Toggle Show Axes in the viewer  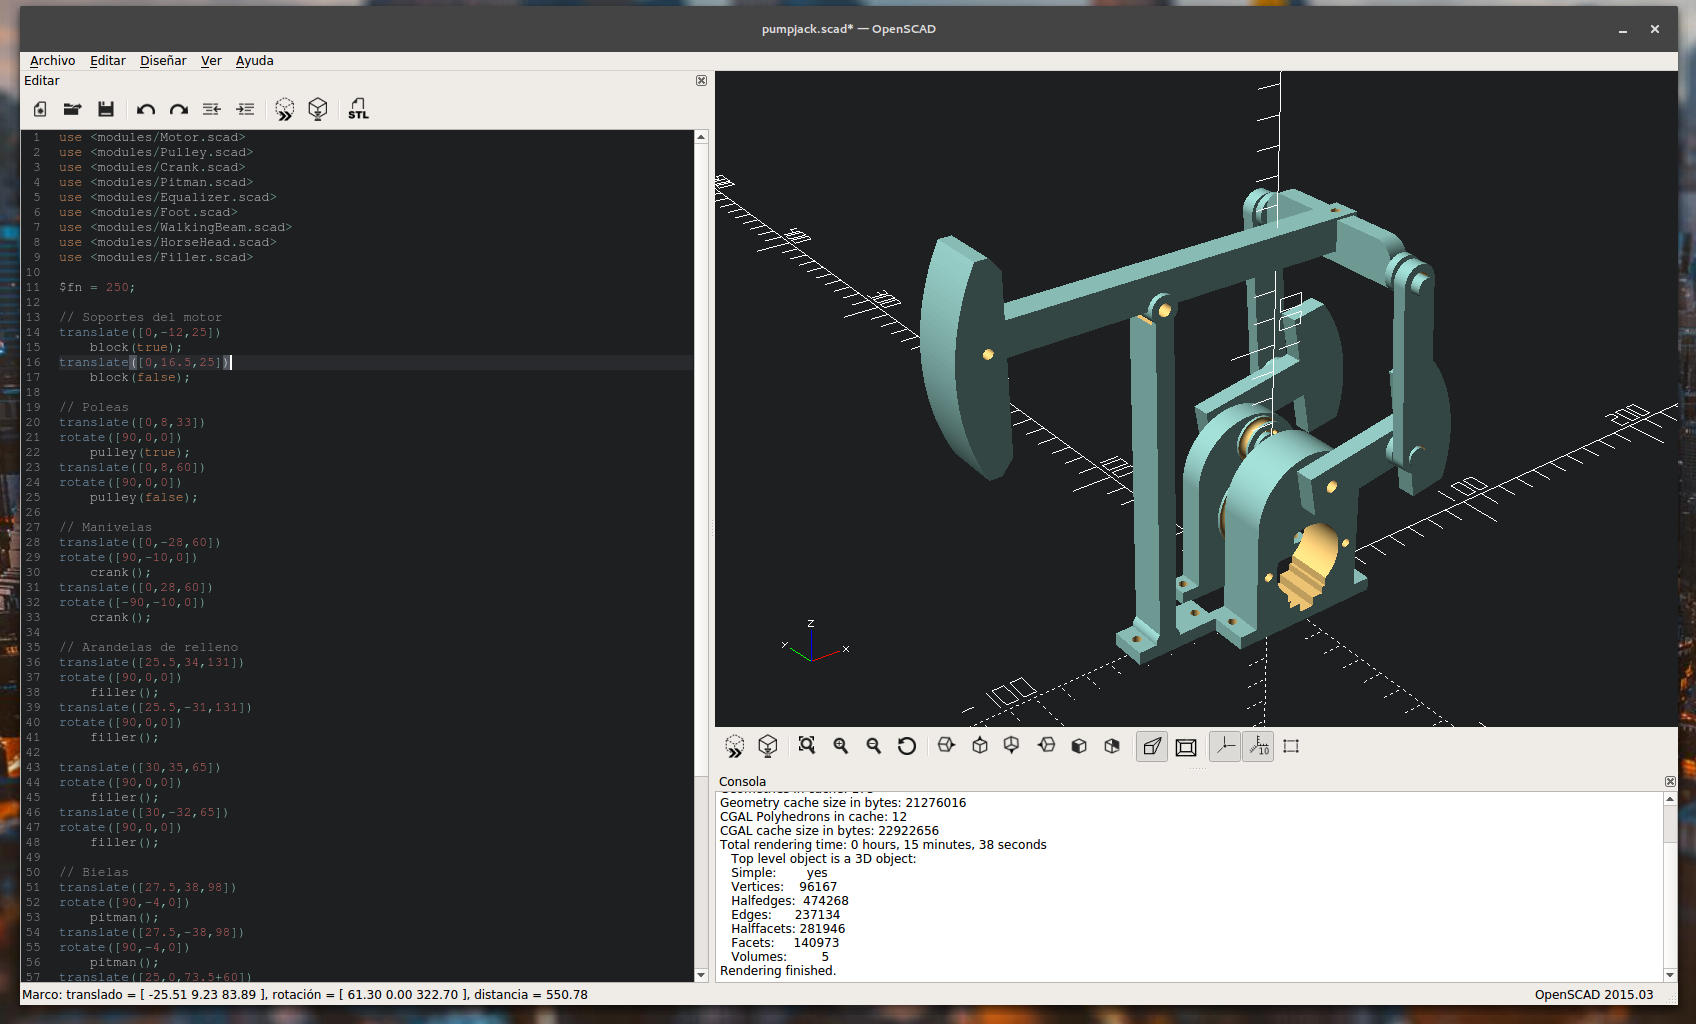click(x=1225, y=746)
